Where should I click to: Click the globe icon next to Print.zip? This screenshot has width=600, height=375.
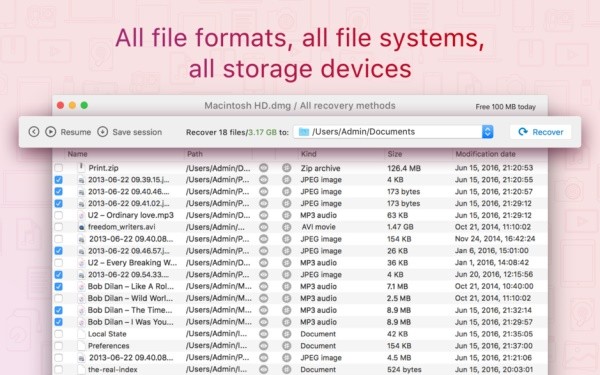287,168
